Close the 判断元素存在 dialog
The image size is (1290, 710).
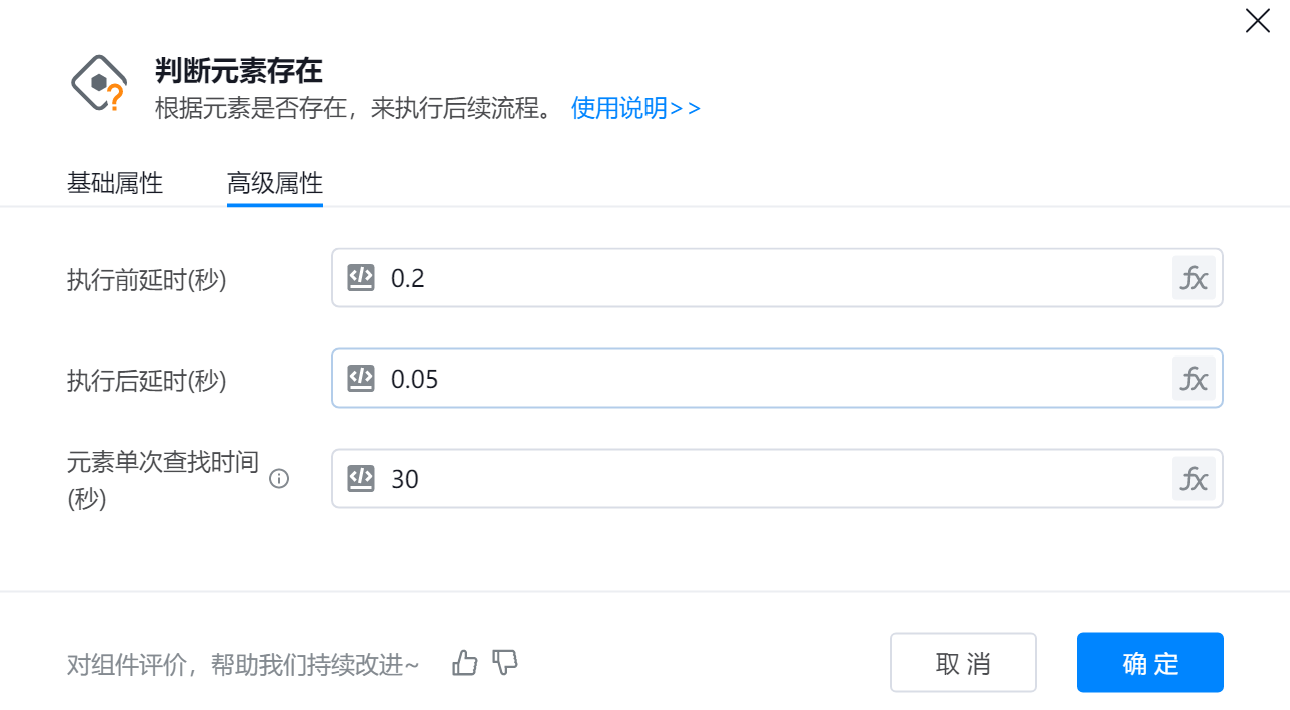pyautogui.click(x=1257, y=21)
